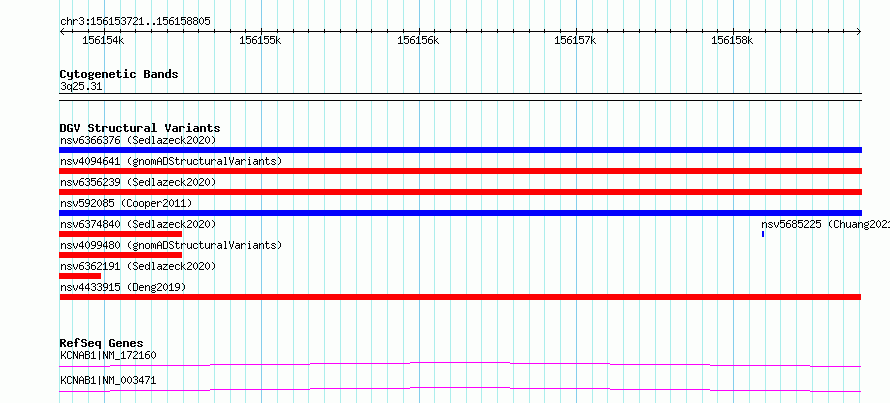Click the short red bar under nsv6362191
Screen dimensions: 890x403
[x=80, y=276]
